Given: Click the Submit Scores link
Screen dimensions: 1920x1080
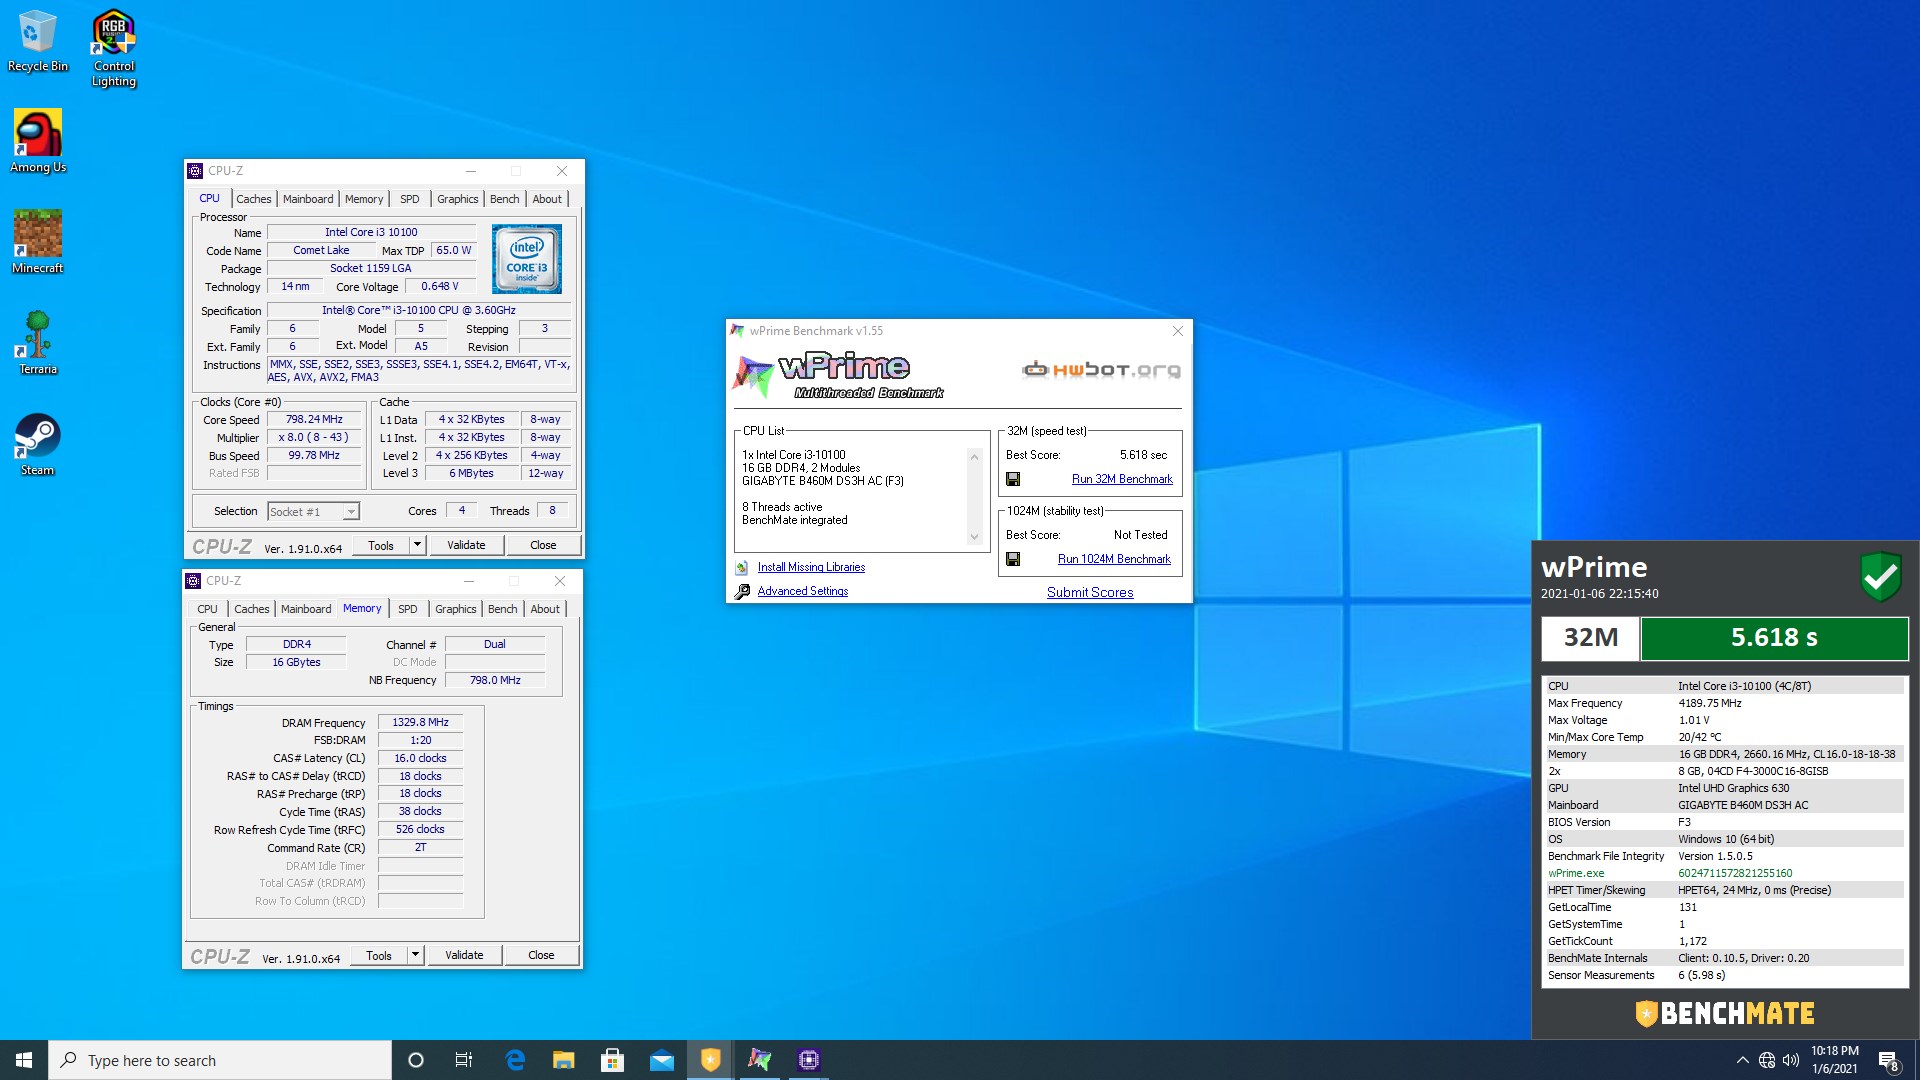Looking at the screenshot, I should (x=1090, y=592).
